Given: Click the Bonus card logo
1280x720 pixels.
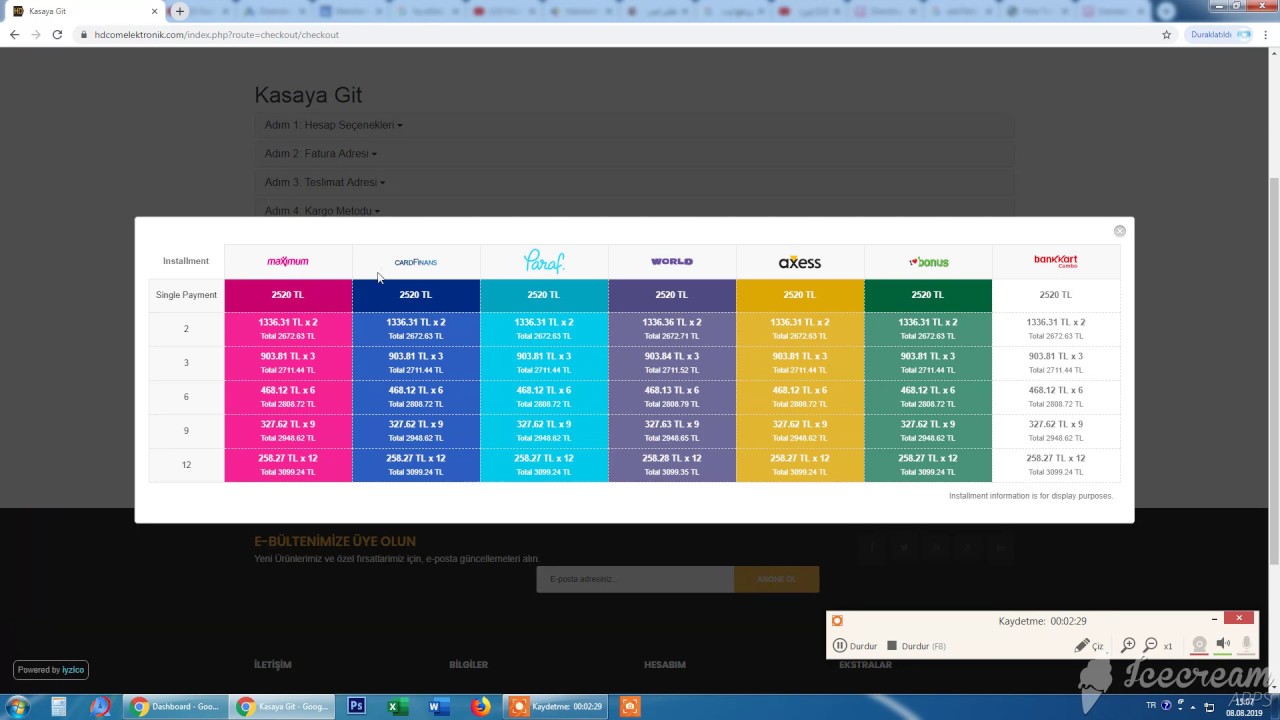Looking at the screenshot, I should coord(928,262).
